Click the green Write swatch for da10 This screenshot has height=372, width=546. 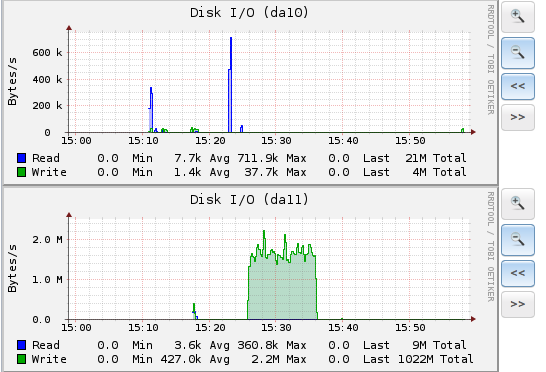tap(22, 172)
